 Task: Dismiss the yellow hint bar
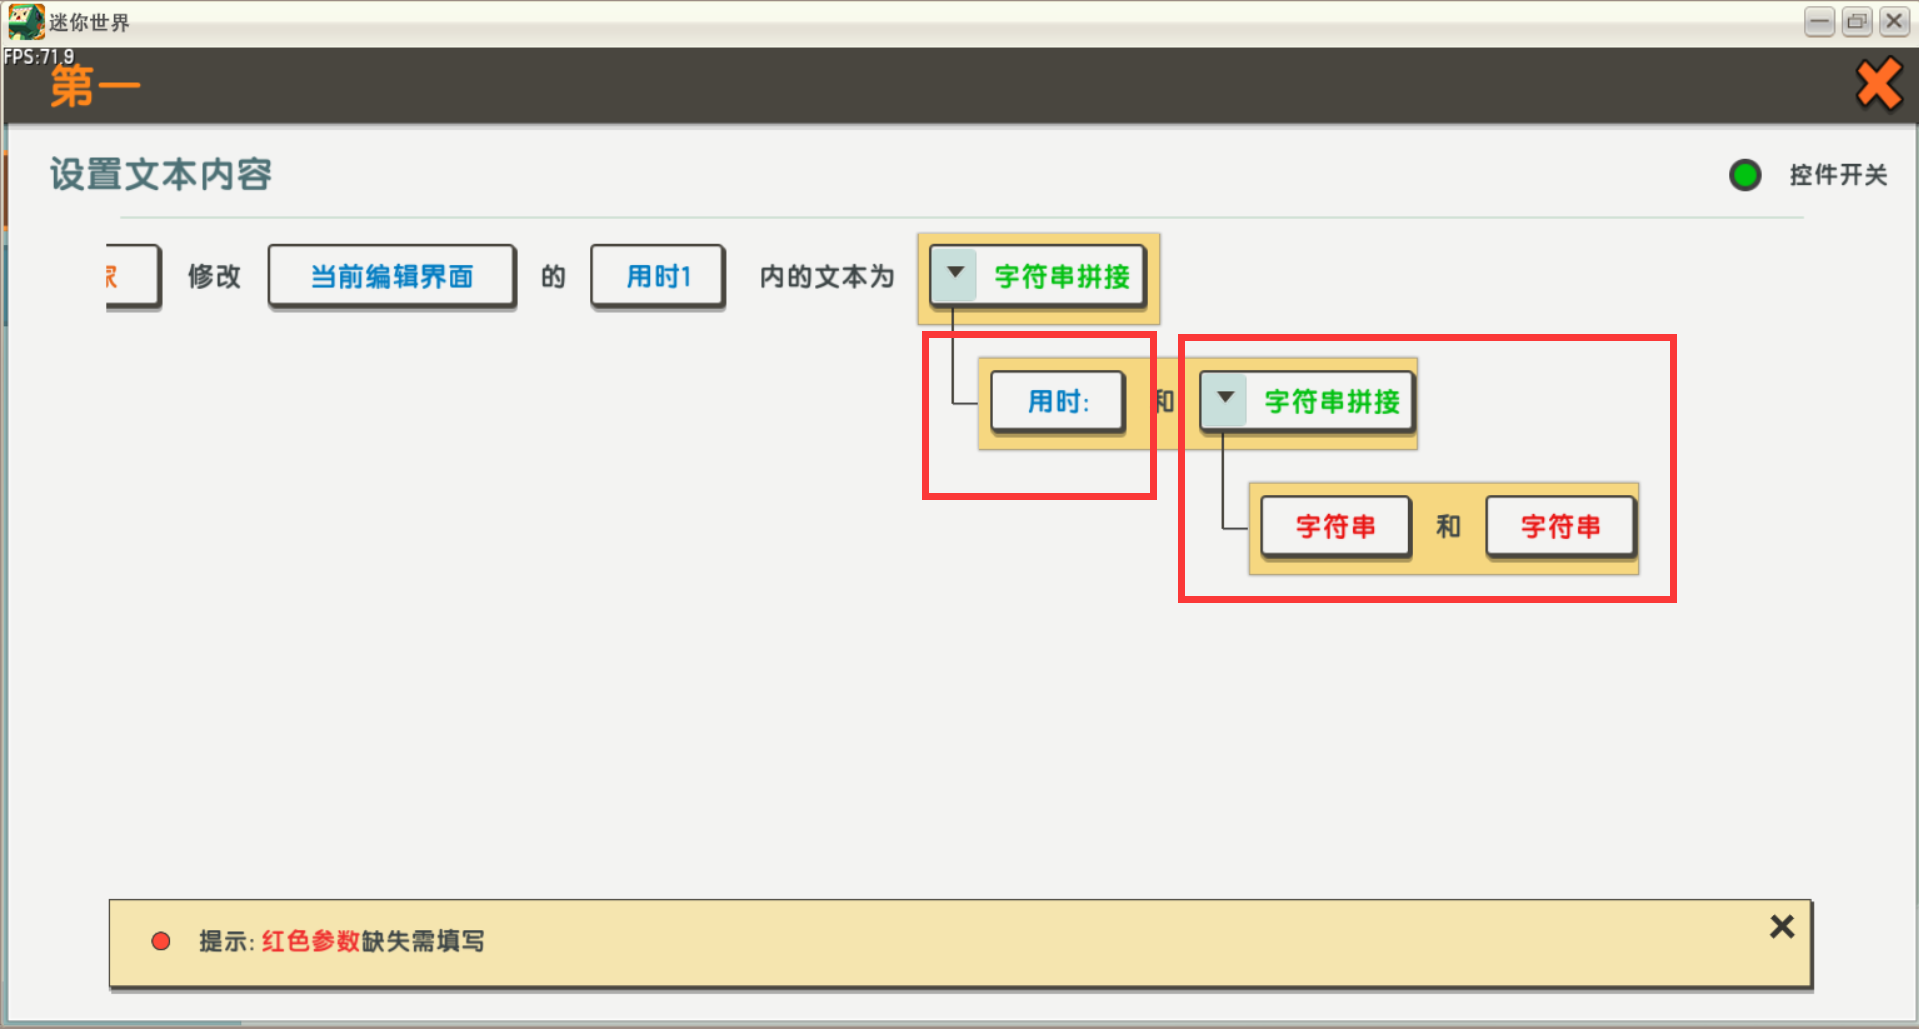pos(1781,927)
